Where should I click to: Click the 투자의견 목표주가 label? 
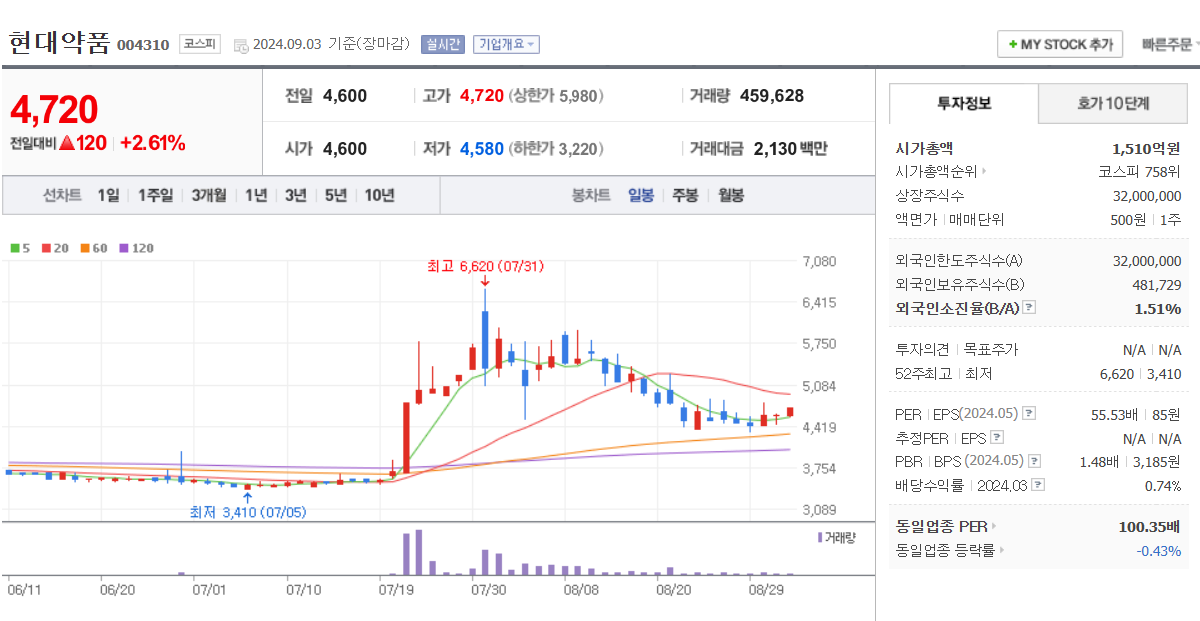pyautogui.click(x=957, y=350)
